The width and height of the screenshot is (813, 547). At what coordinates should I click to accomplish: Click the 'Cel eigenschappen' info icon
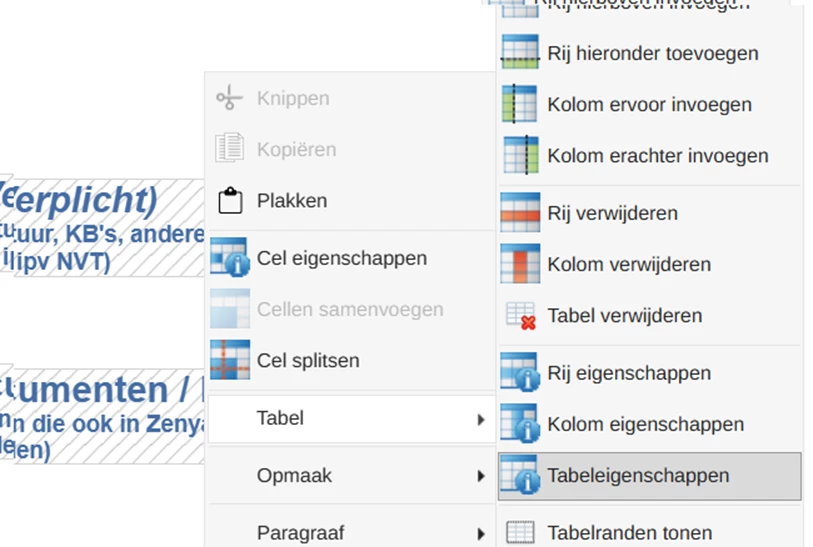point(230,257)
